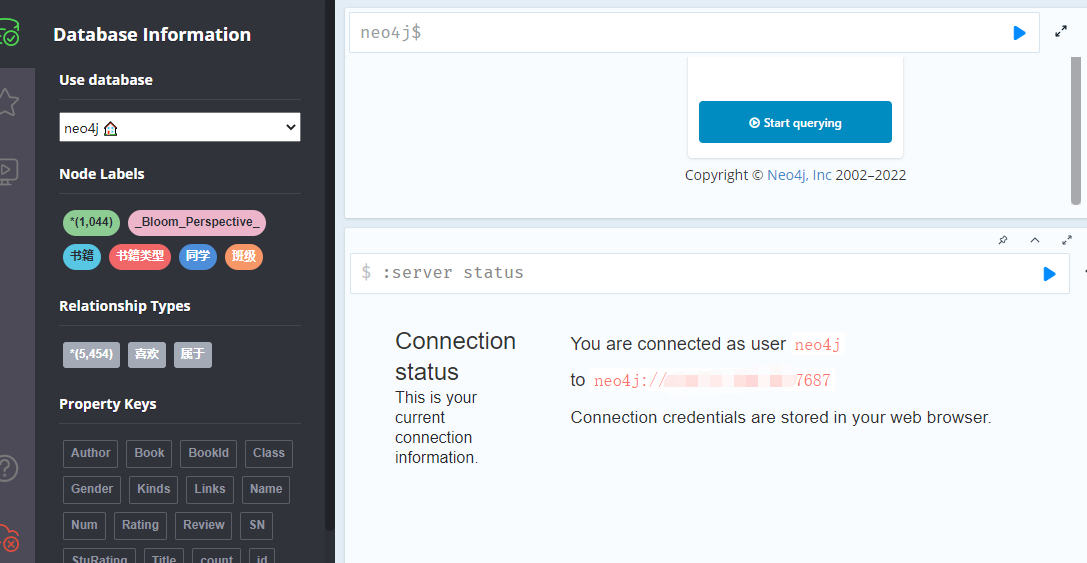Image resolution: width=1087 pixels, height=563 pixels.
Task: Open the cloud sync sidebar icon
Action: 8,538
